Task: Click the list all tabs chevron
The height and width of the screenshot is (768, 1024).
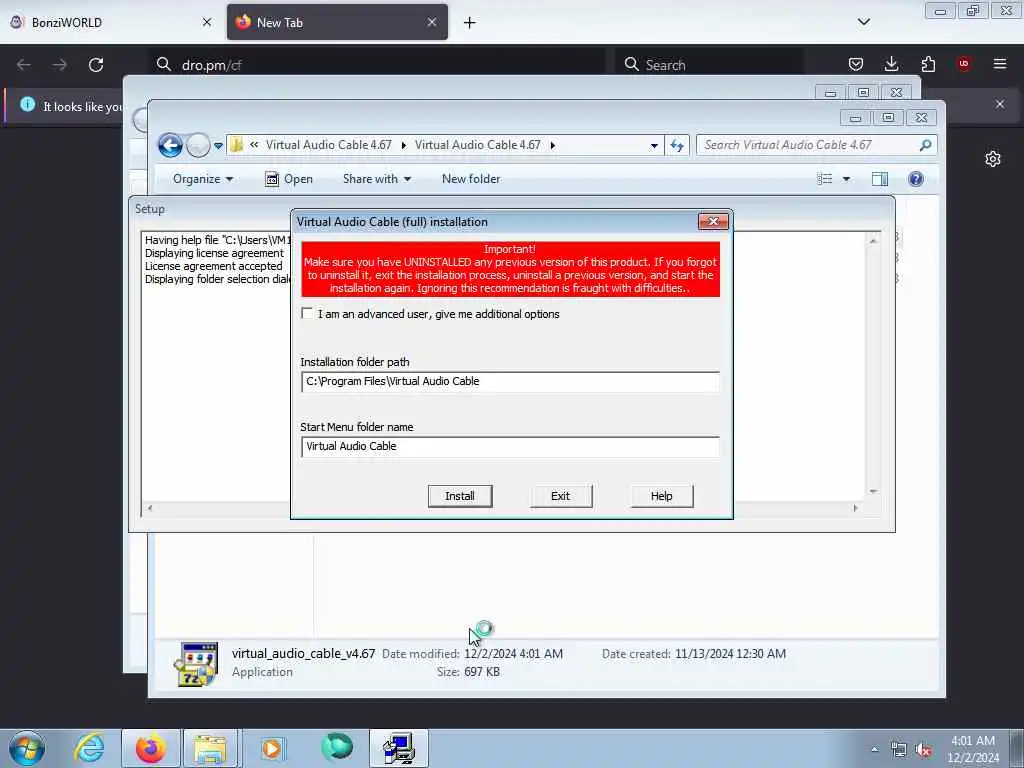Action: (863, 22)
